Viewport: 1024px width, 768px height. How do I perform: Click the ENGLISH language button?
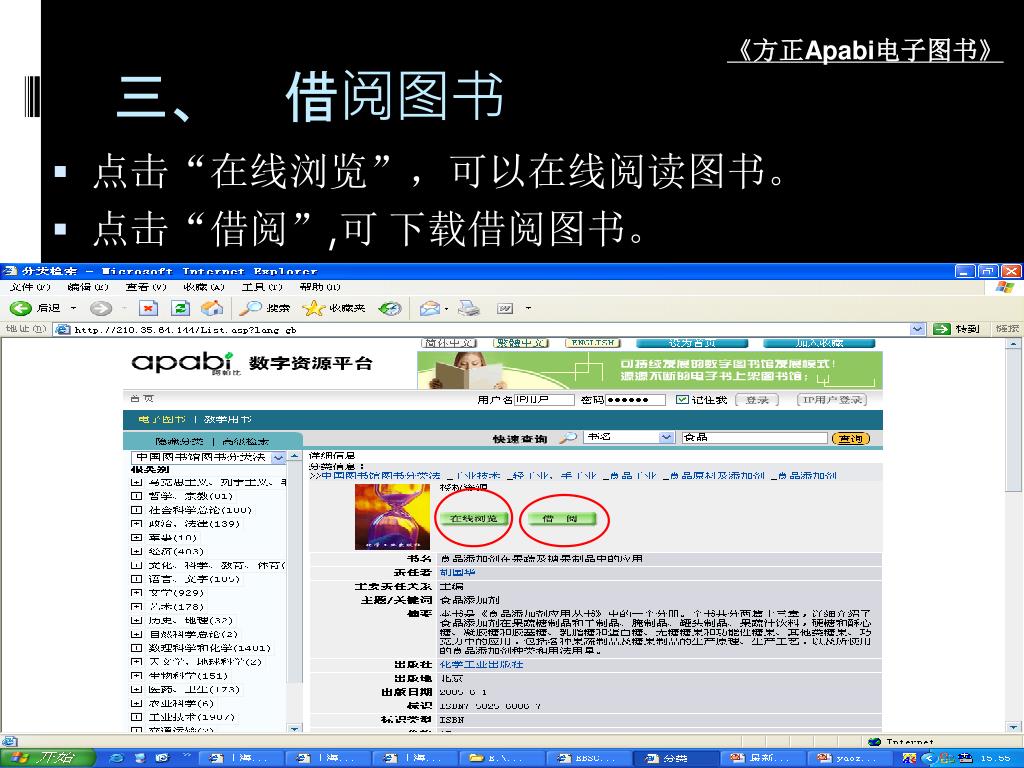pos(592,343)
